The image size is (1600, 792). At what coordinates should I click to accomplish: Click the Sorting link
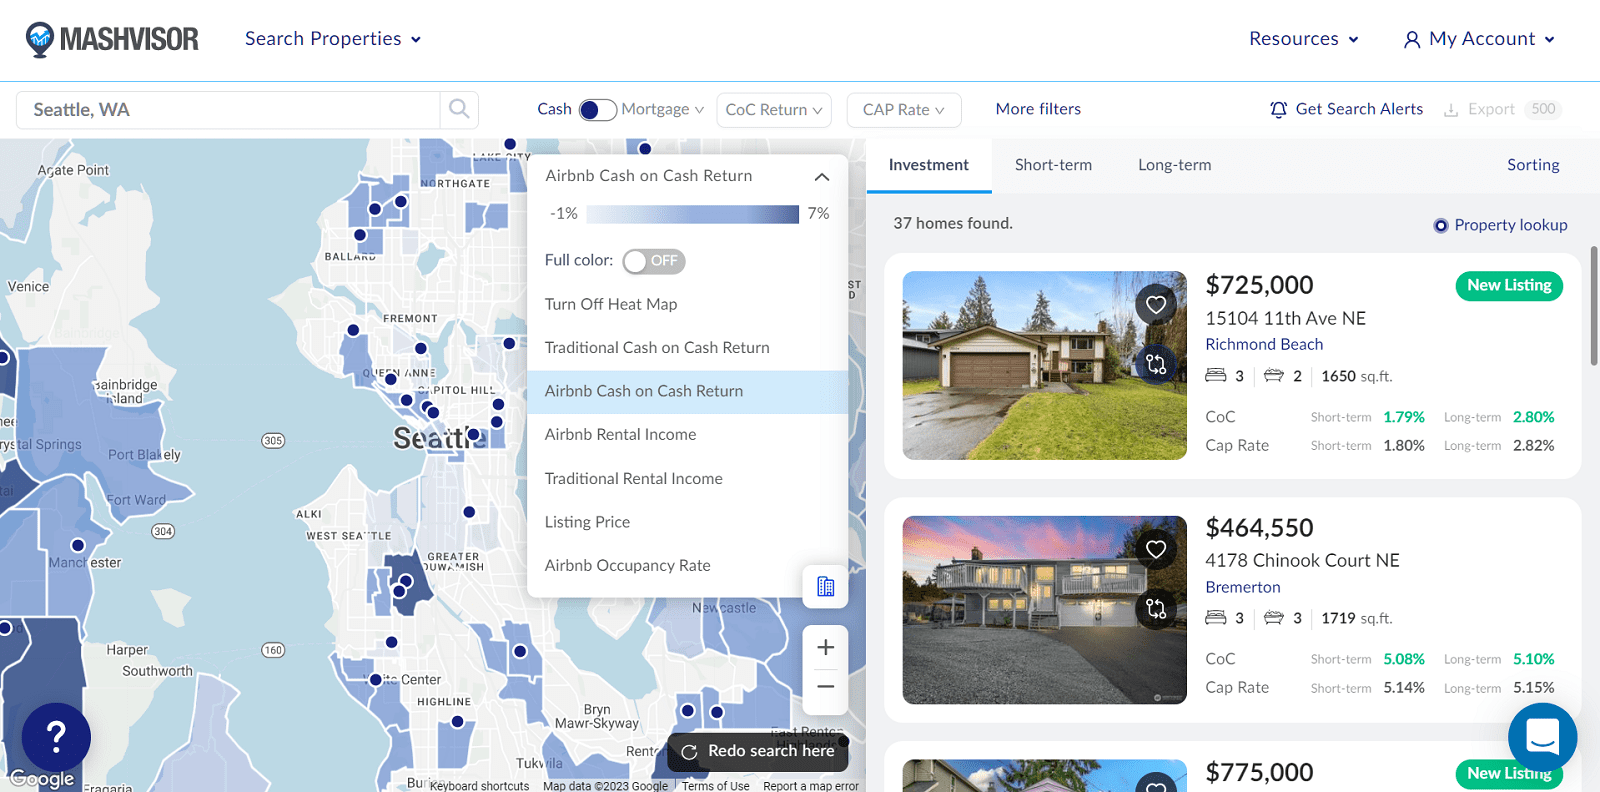point(1533,165)
